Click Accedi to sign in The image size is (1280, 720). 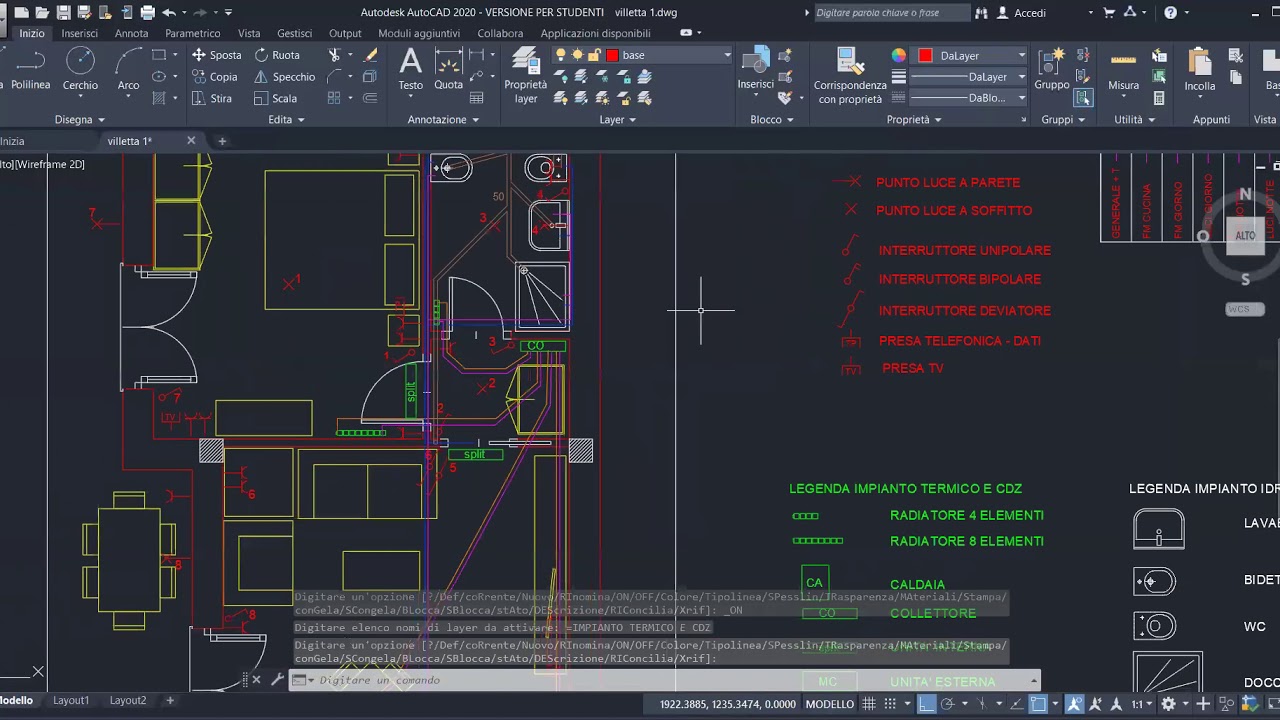(x=1029, y=13)
